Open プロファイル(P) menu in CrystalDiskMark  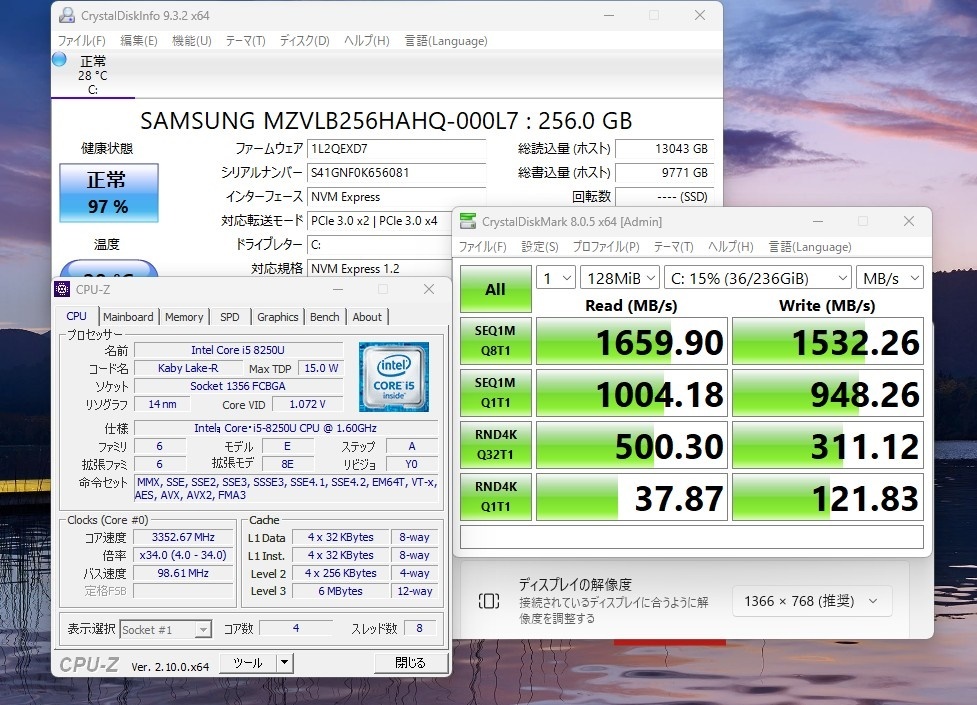(x=606, y=247)
